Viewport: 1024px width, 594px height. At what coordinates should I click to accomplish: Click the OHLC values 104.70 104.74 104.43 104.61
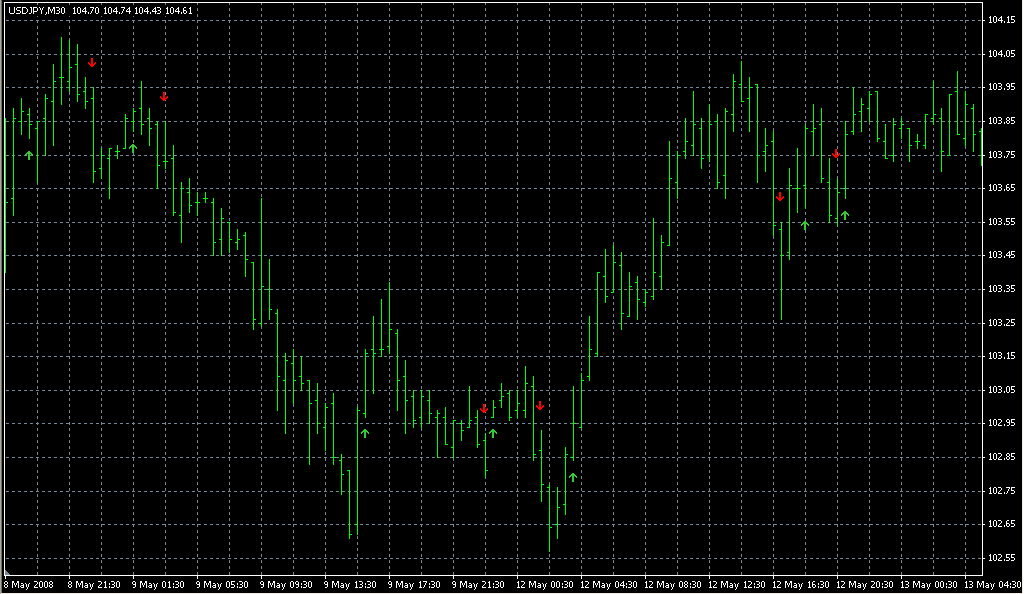(x=132, y=10)
